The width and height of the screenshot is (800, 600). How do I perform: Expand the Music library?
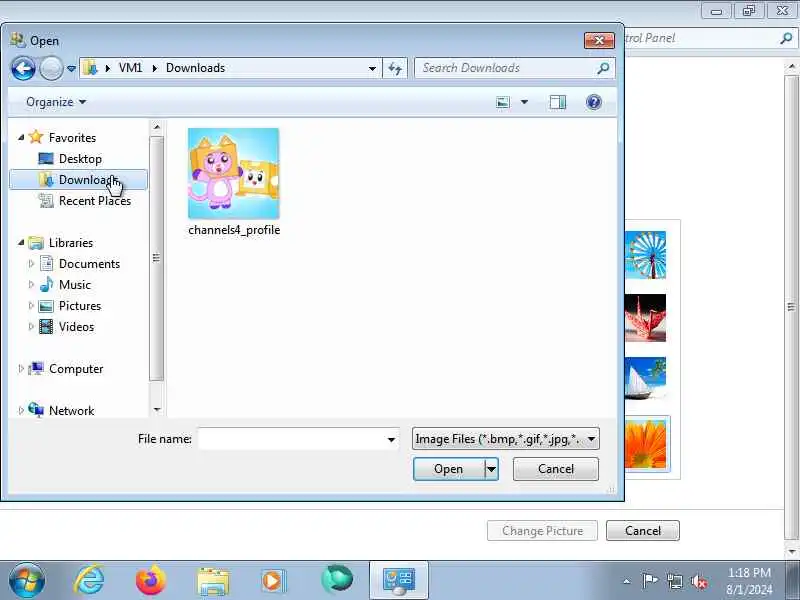31,285
